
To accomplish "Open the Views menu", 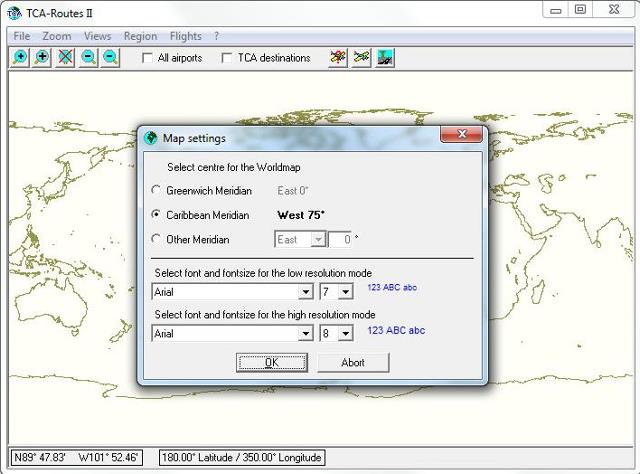I will click(98, 36).
